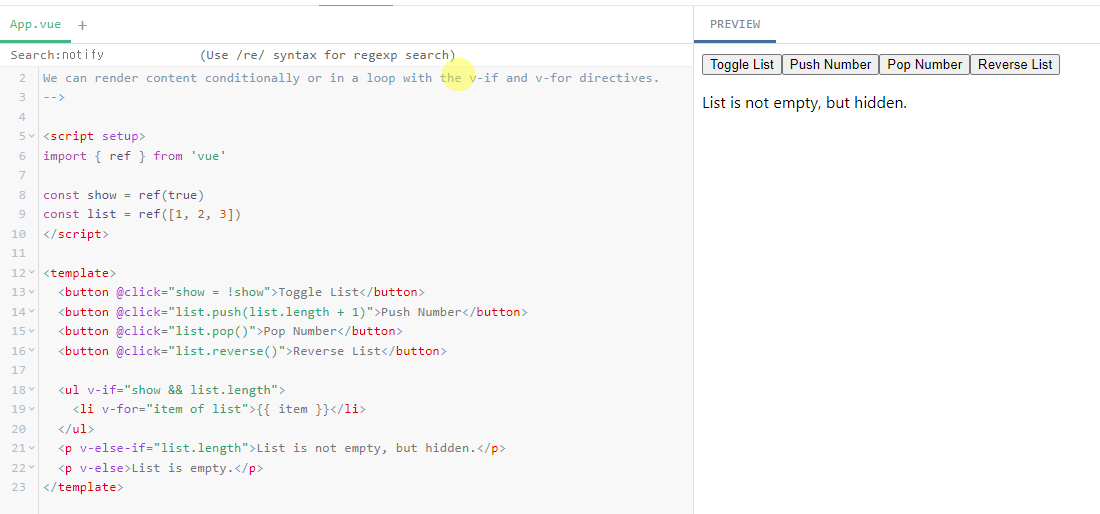Click the Reverse List preview button
This screenshot has width=1100, height=514.
click(x=1014, y=65)
